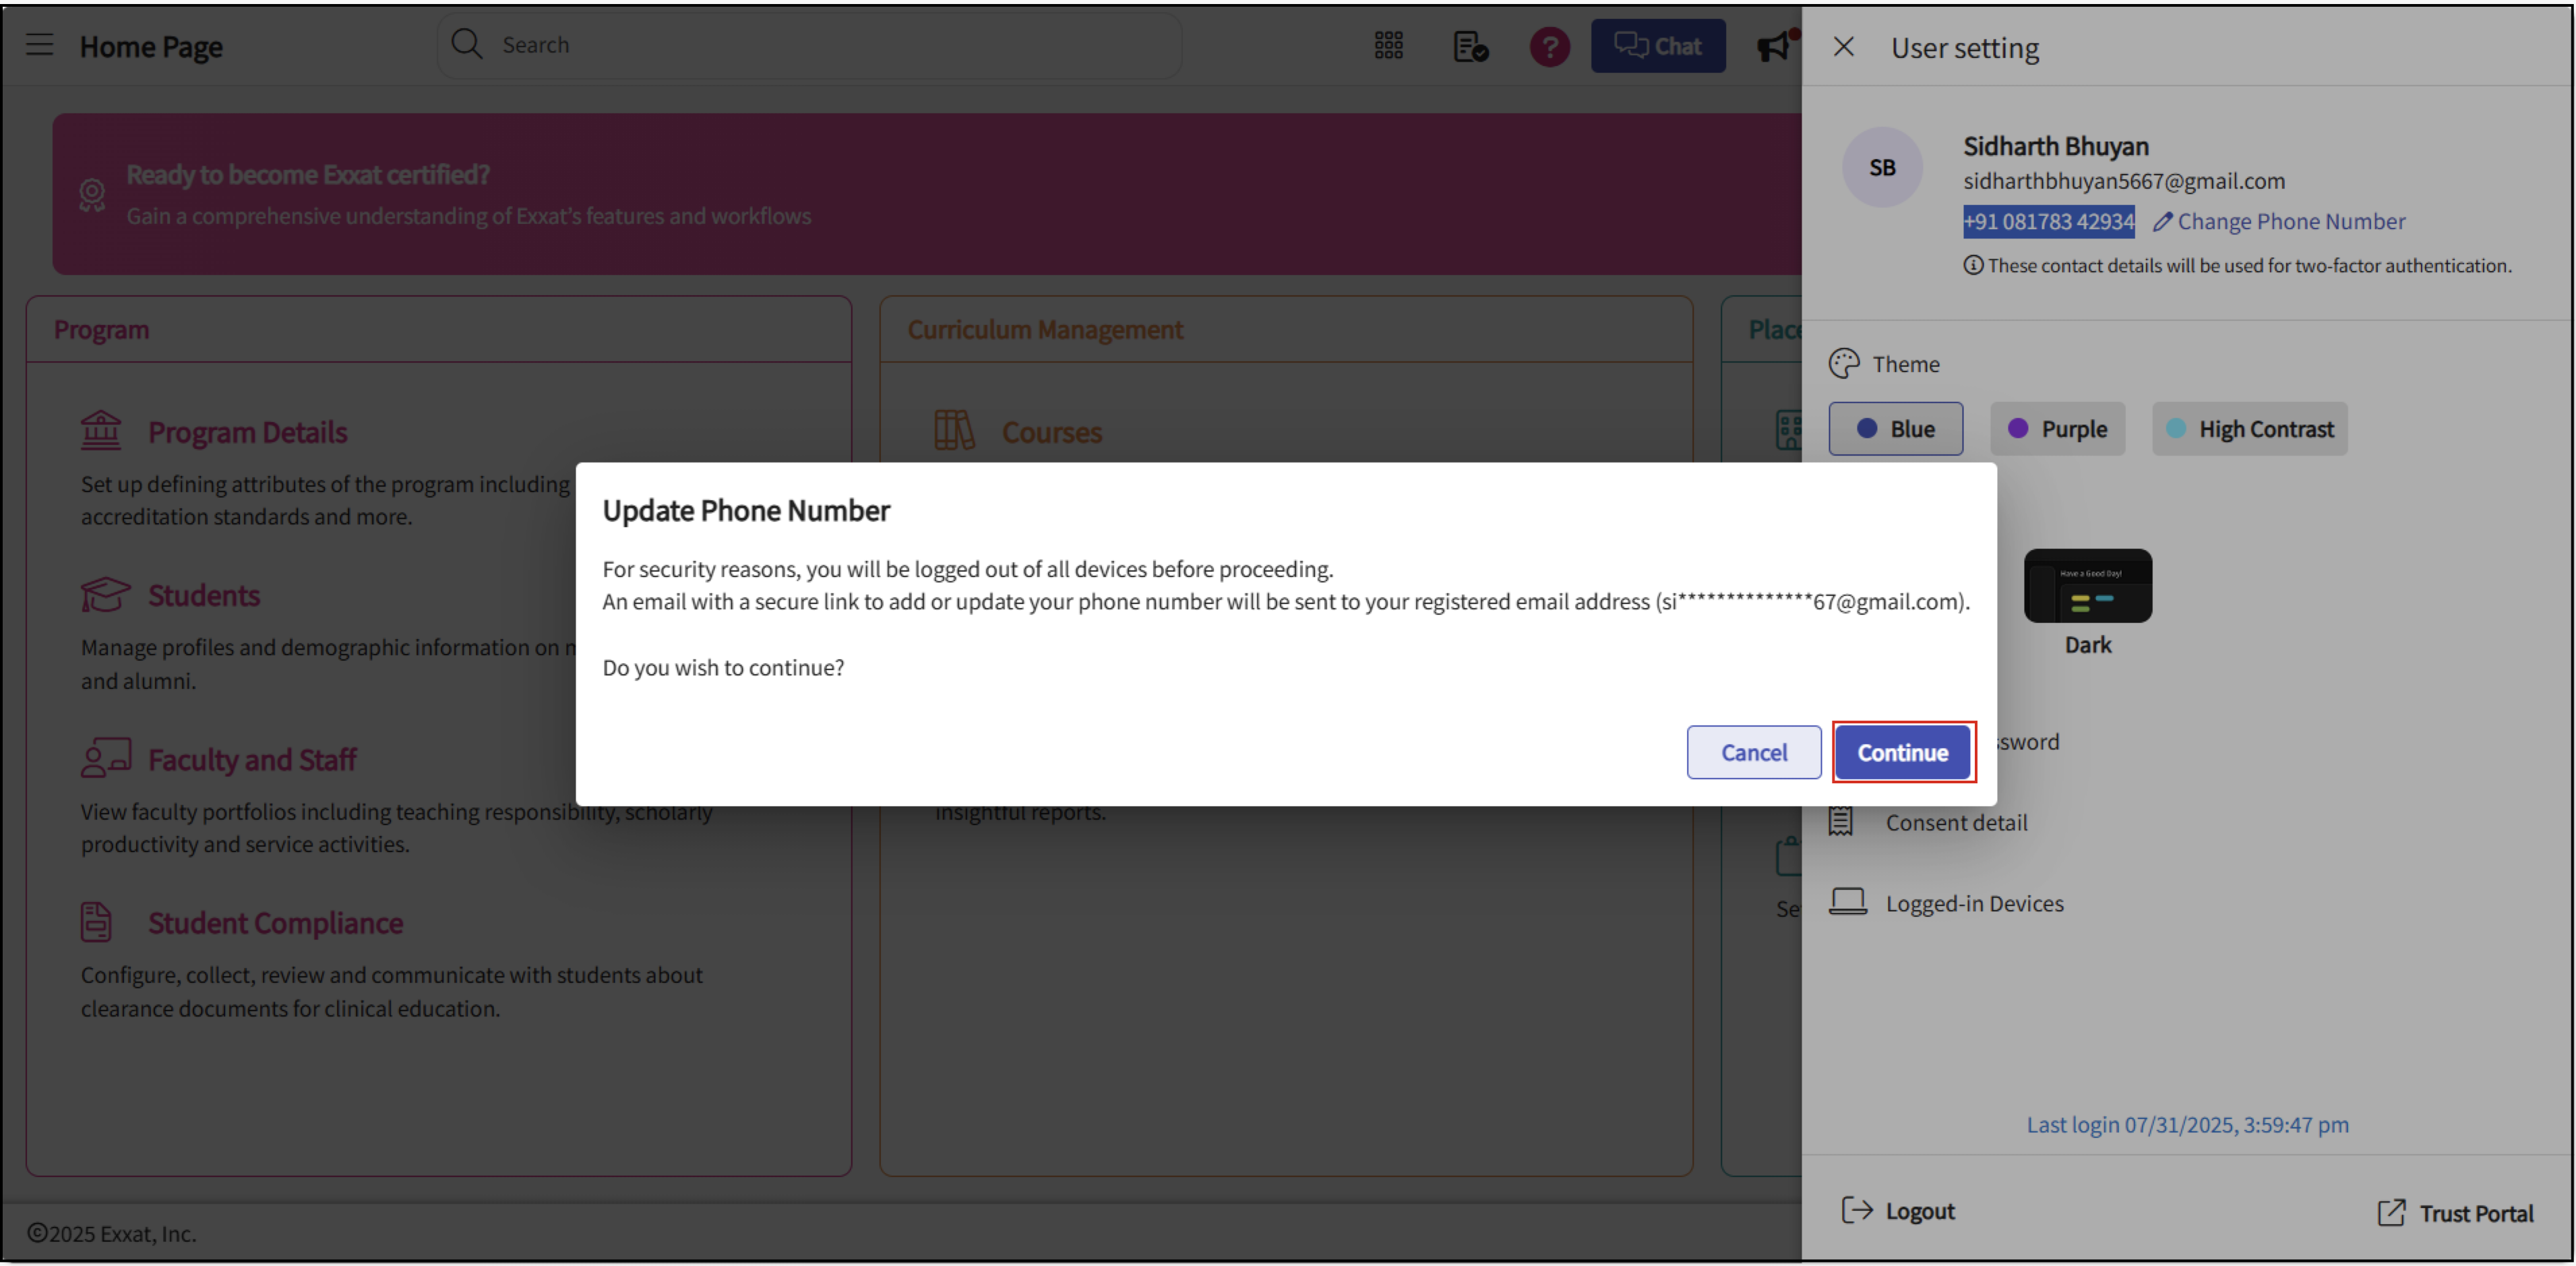Click Continue in Update Phone Number dialog
Image resolution: width=2576 pixels, height=1266 pixels.
[x=1902, y=752]
